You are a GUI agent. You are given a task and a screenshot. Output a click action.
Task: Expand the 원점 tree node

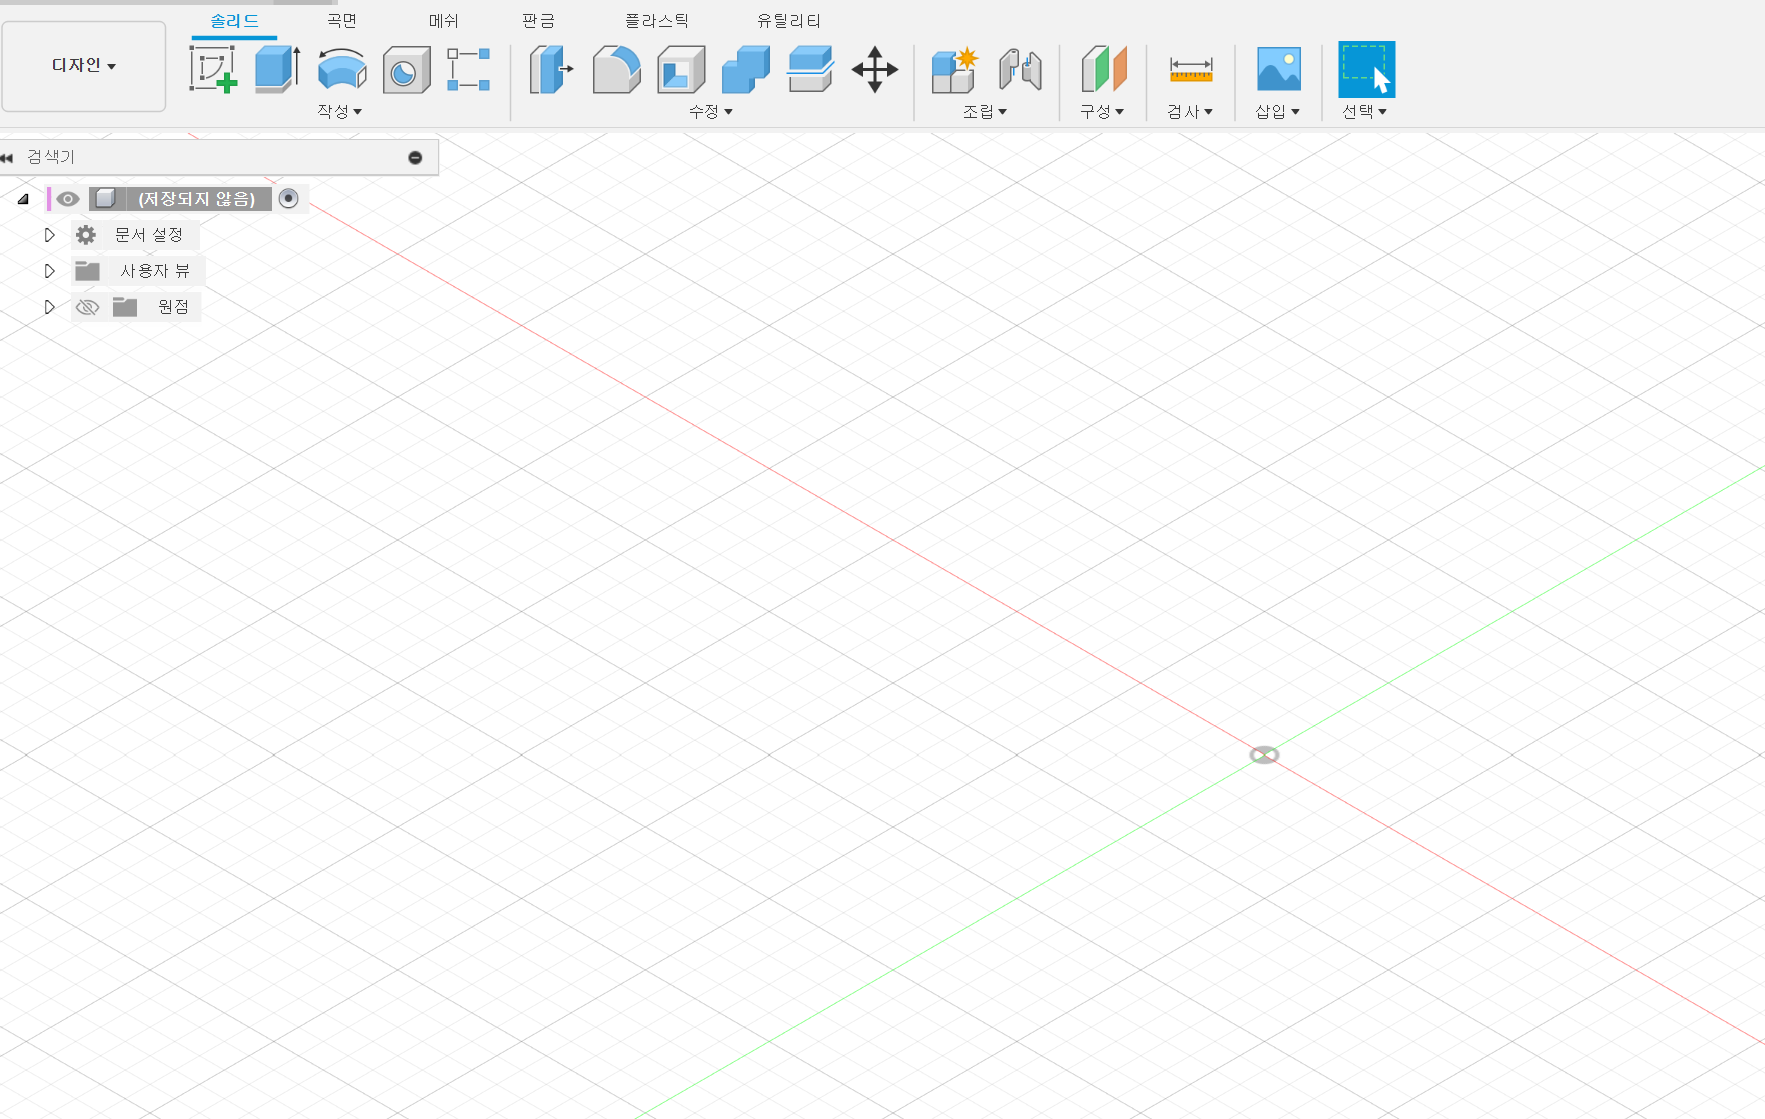point(49,307)
